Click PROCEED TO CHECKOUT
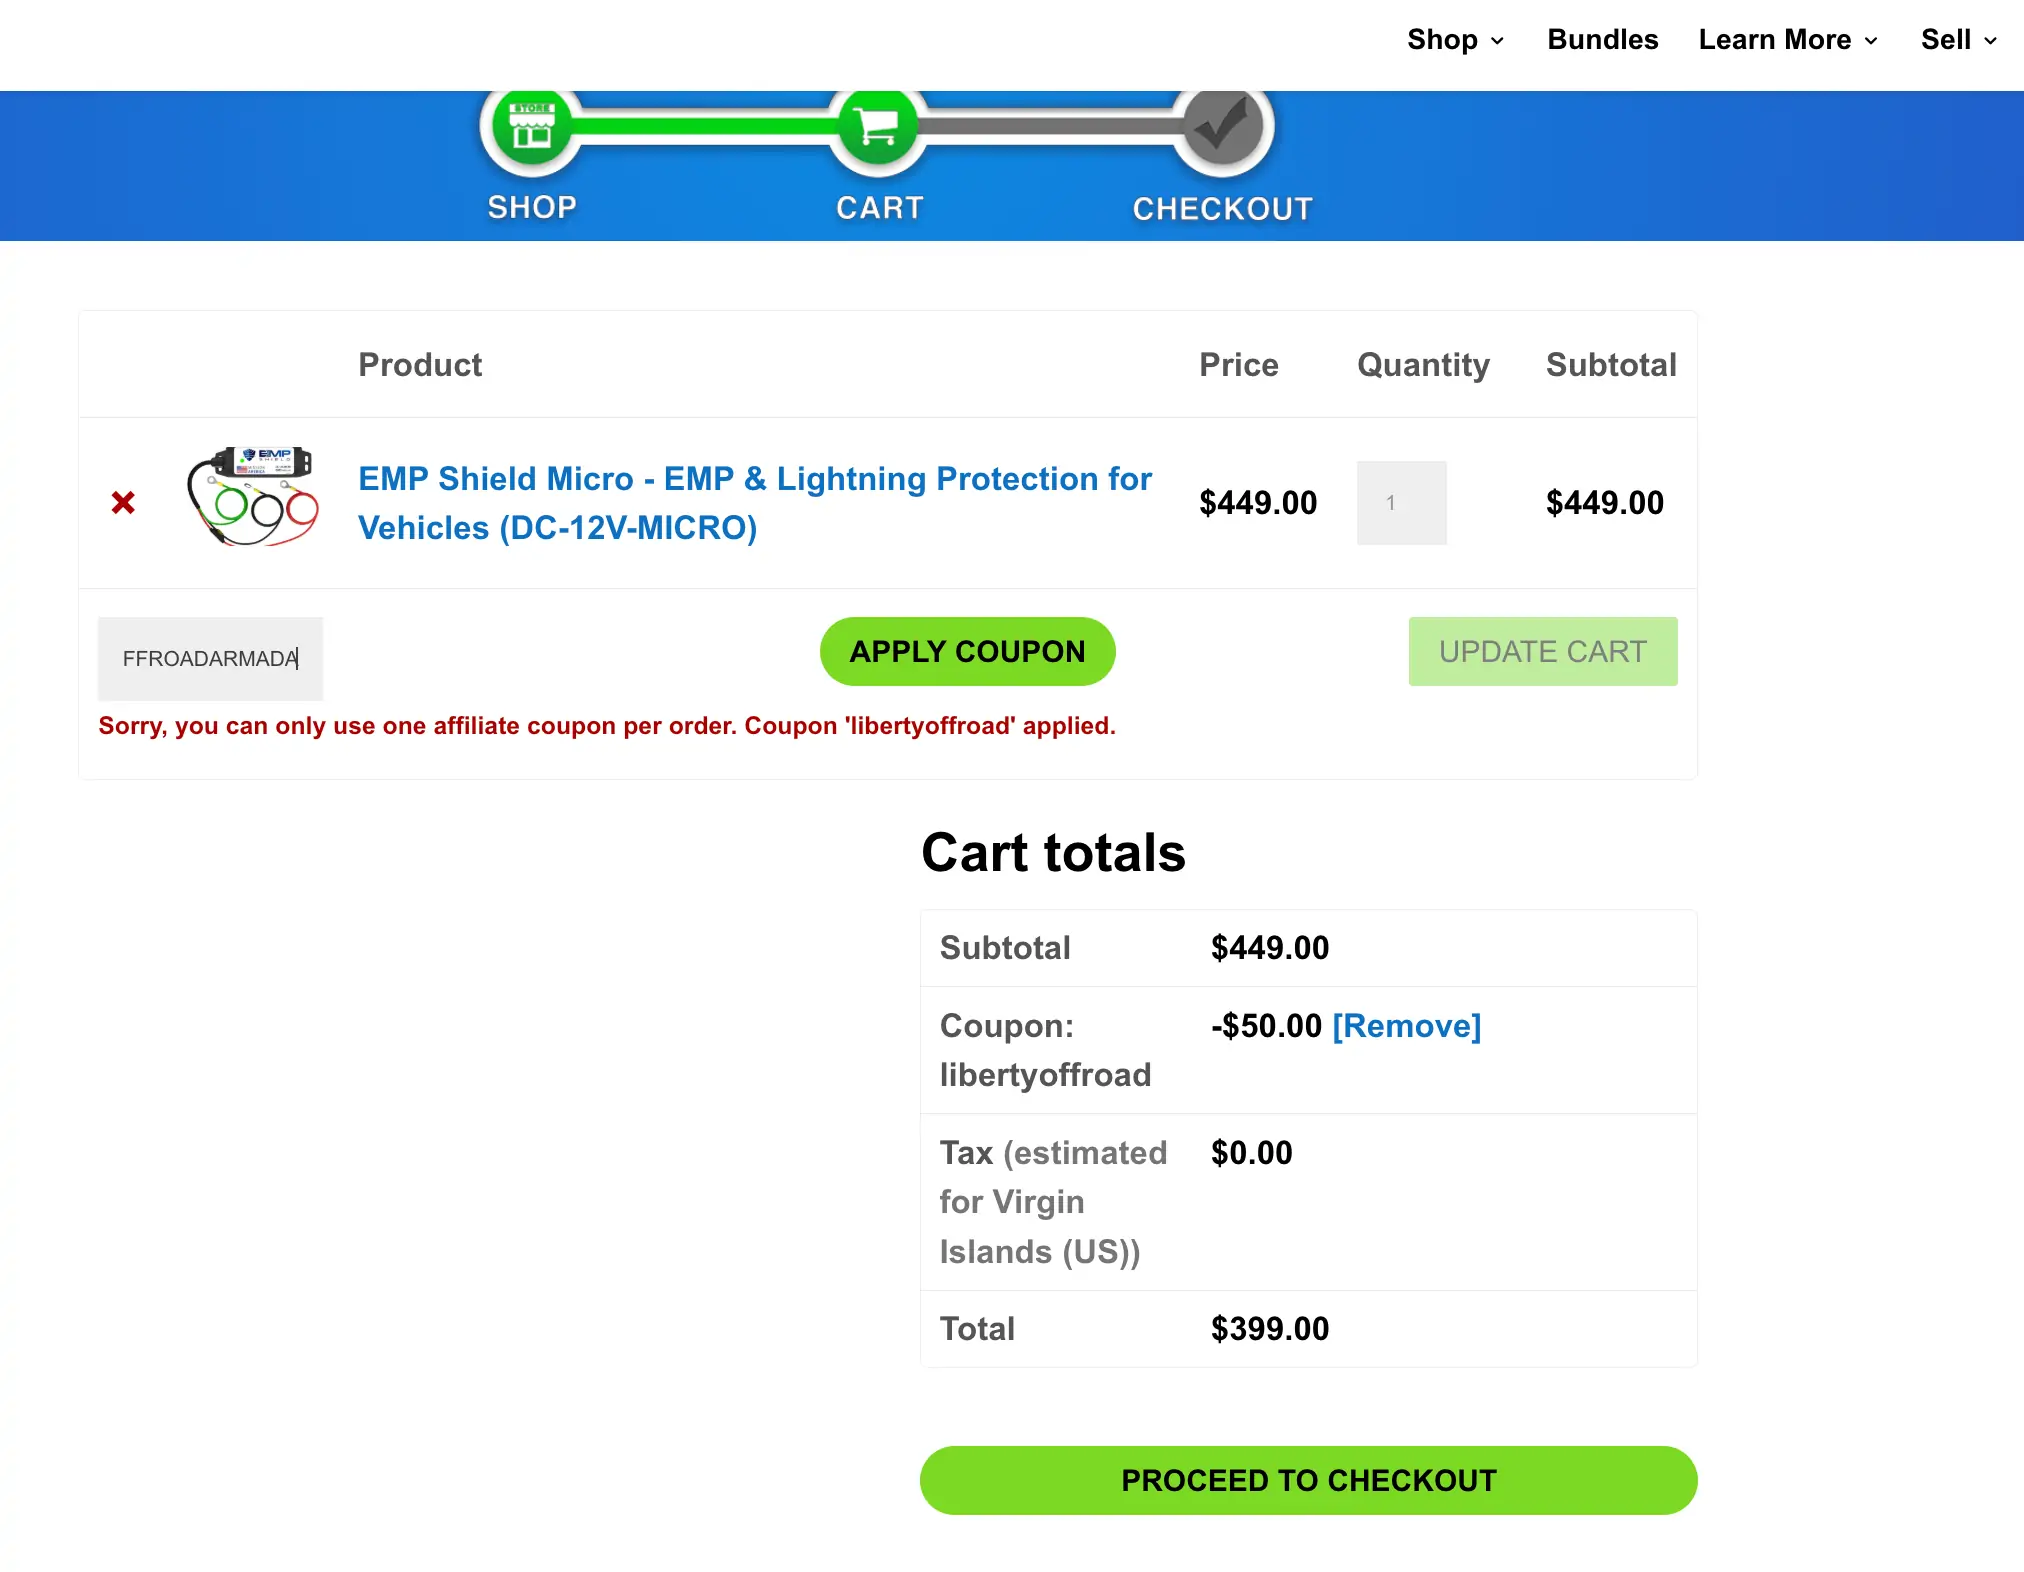 click(x=1308, y=1480)
